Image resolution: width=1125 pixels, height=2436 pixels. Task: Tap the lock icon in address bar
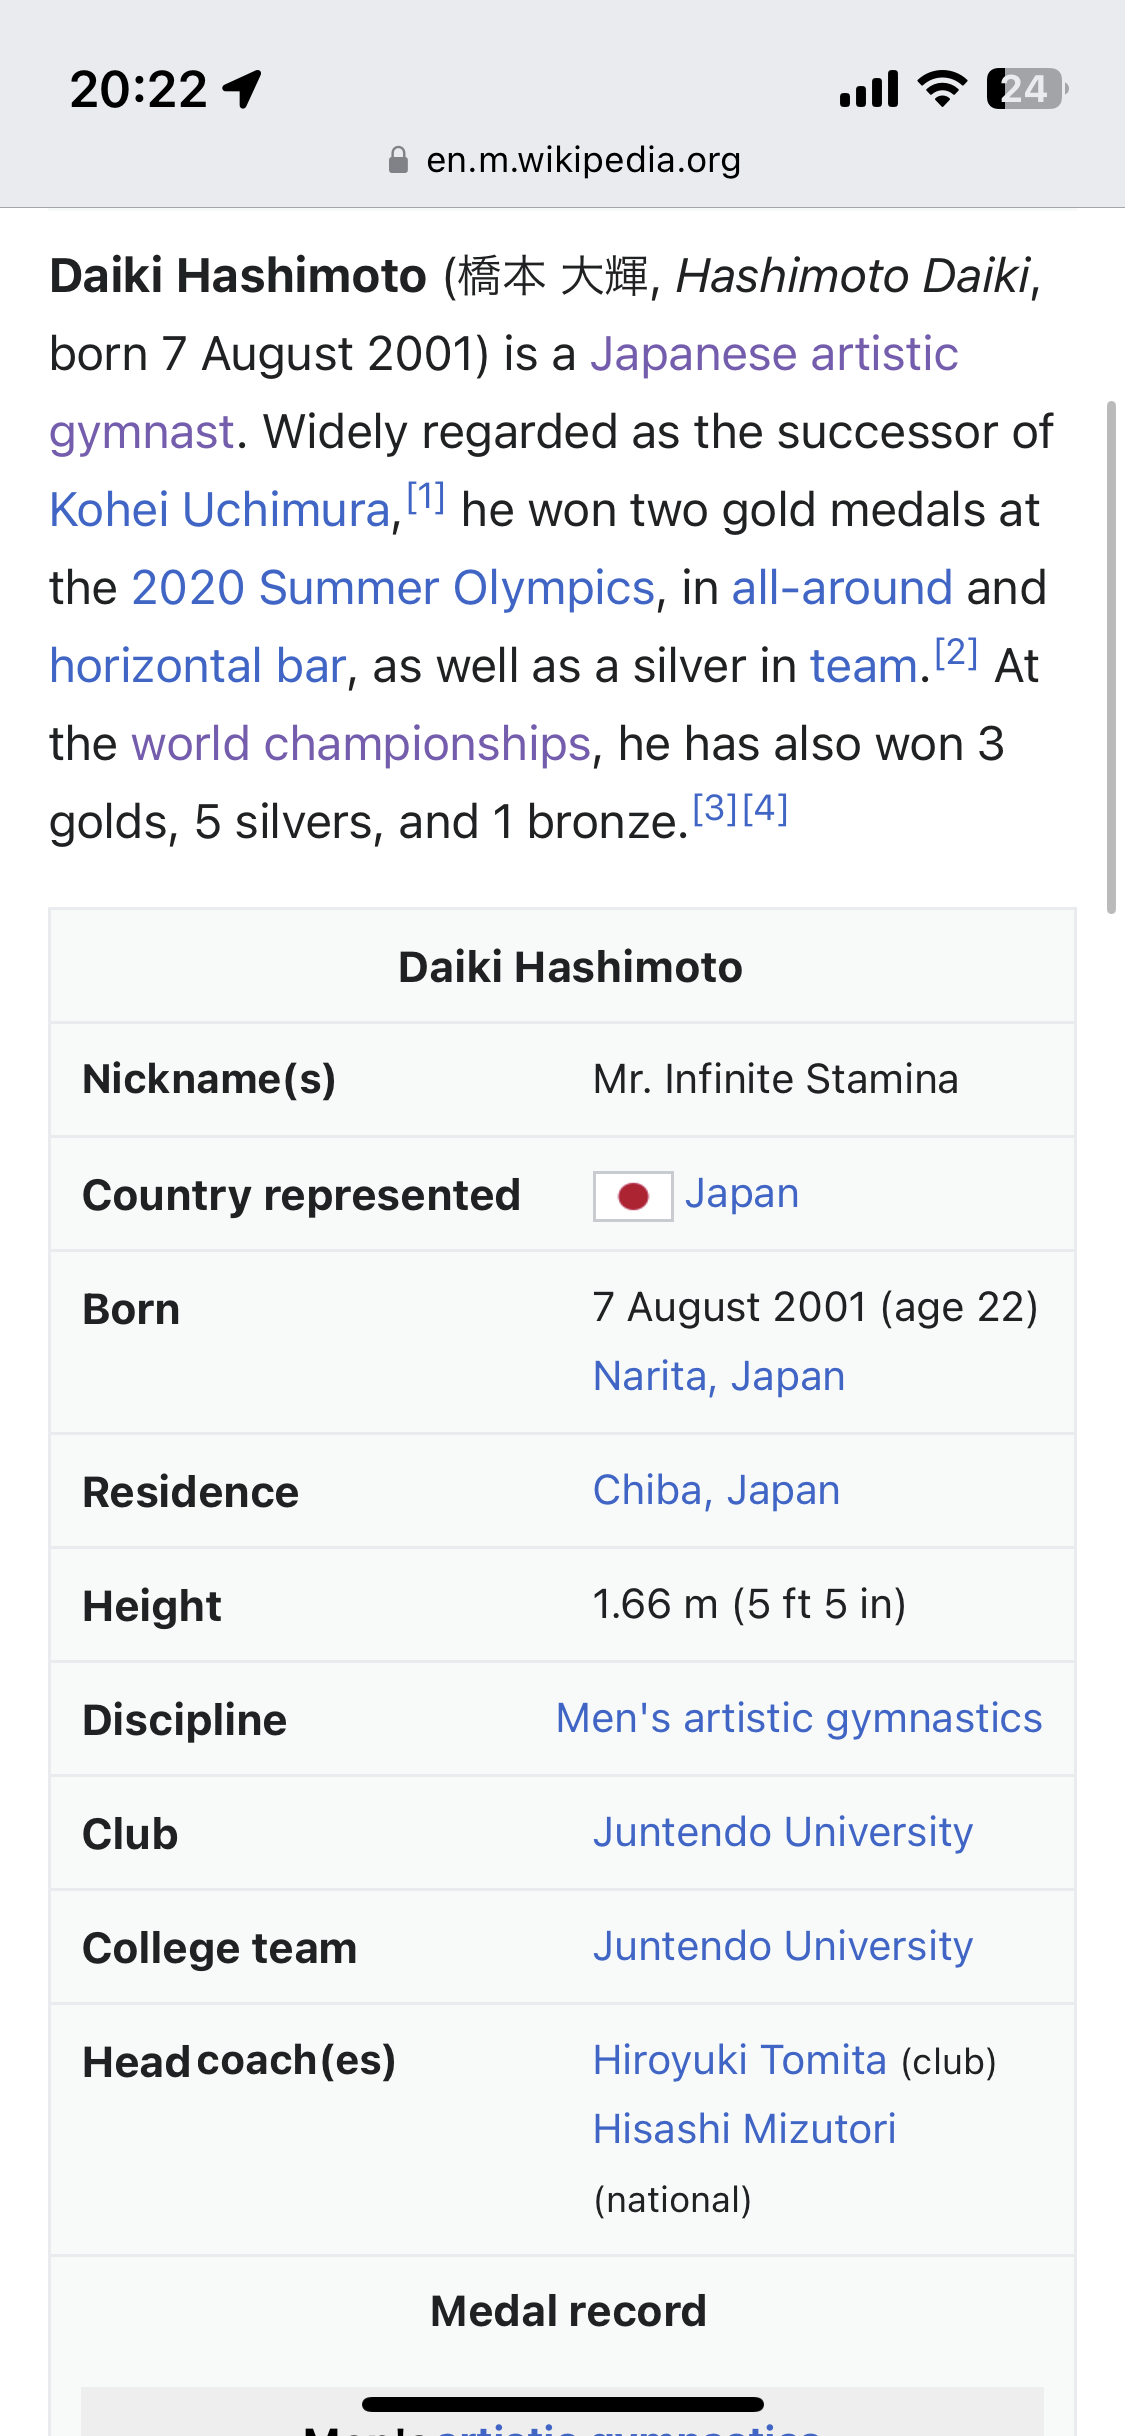[398, 160]
